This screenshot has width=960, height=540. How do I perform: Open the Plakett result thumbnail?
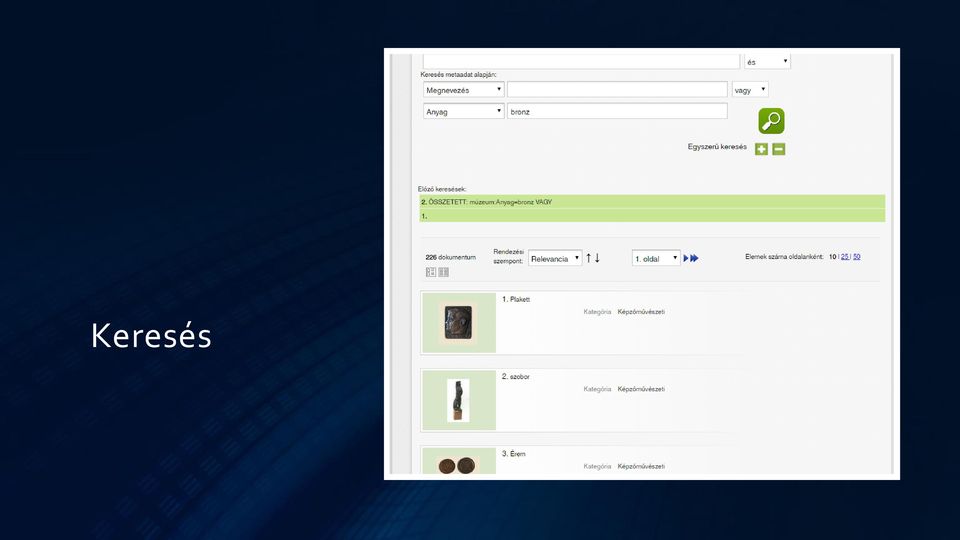pyautogui.click(x=459, y=323)
